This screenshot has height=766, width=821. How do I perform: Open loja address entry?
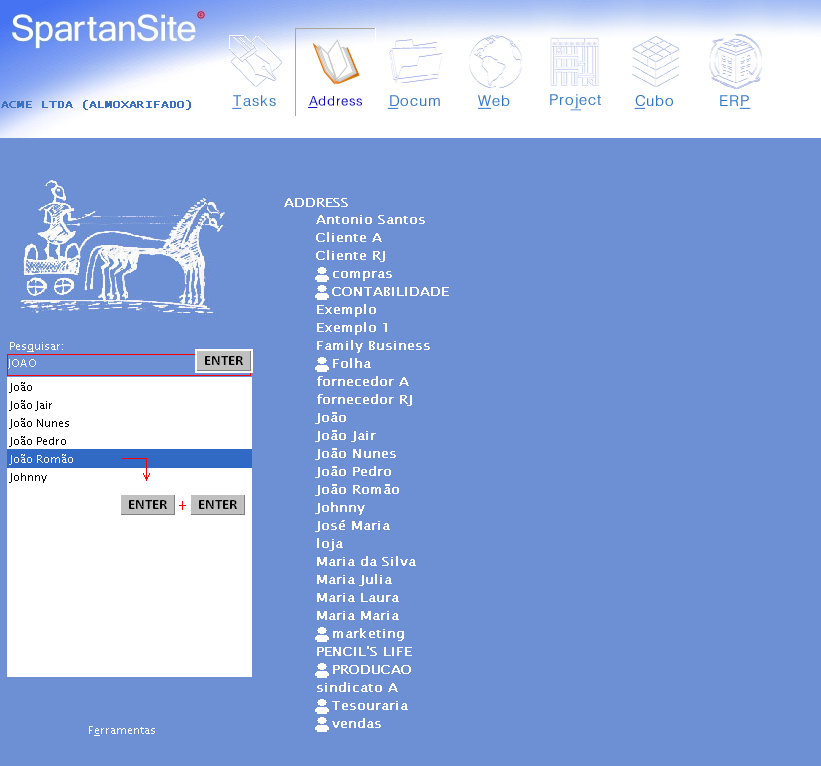(329, 544)
